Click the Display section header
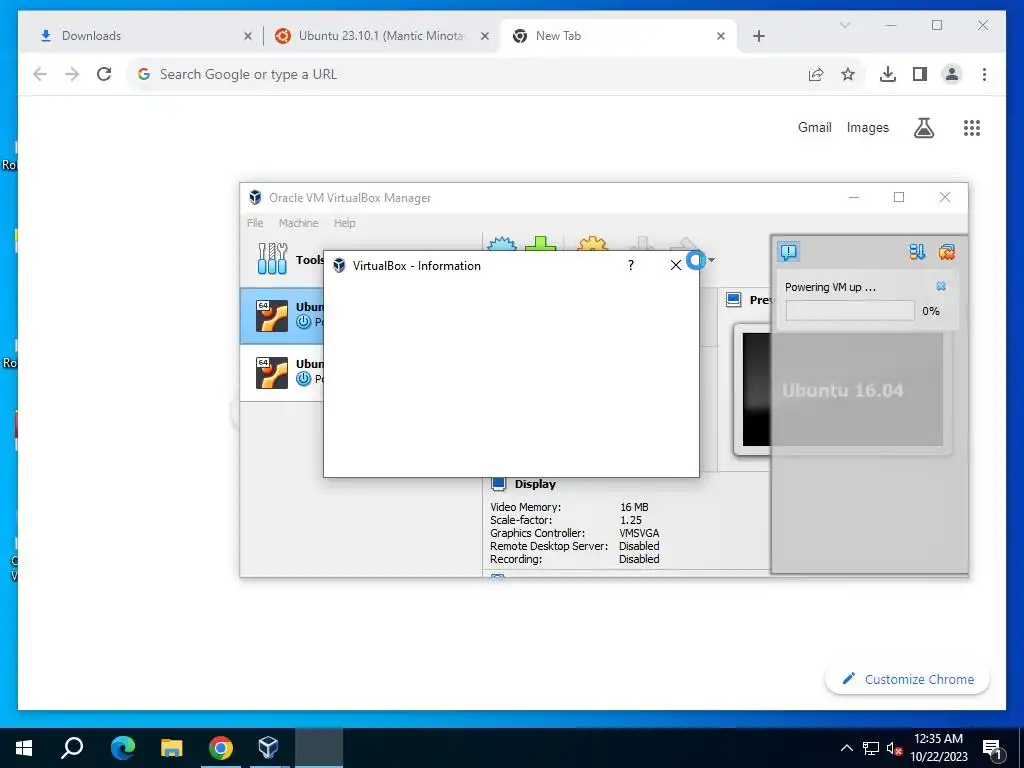1024x768 pixels. point(535,484)
